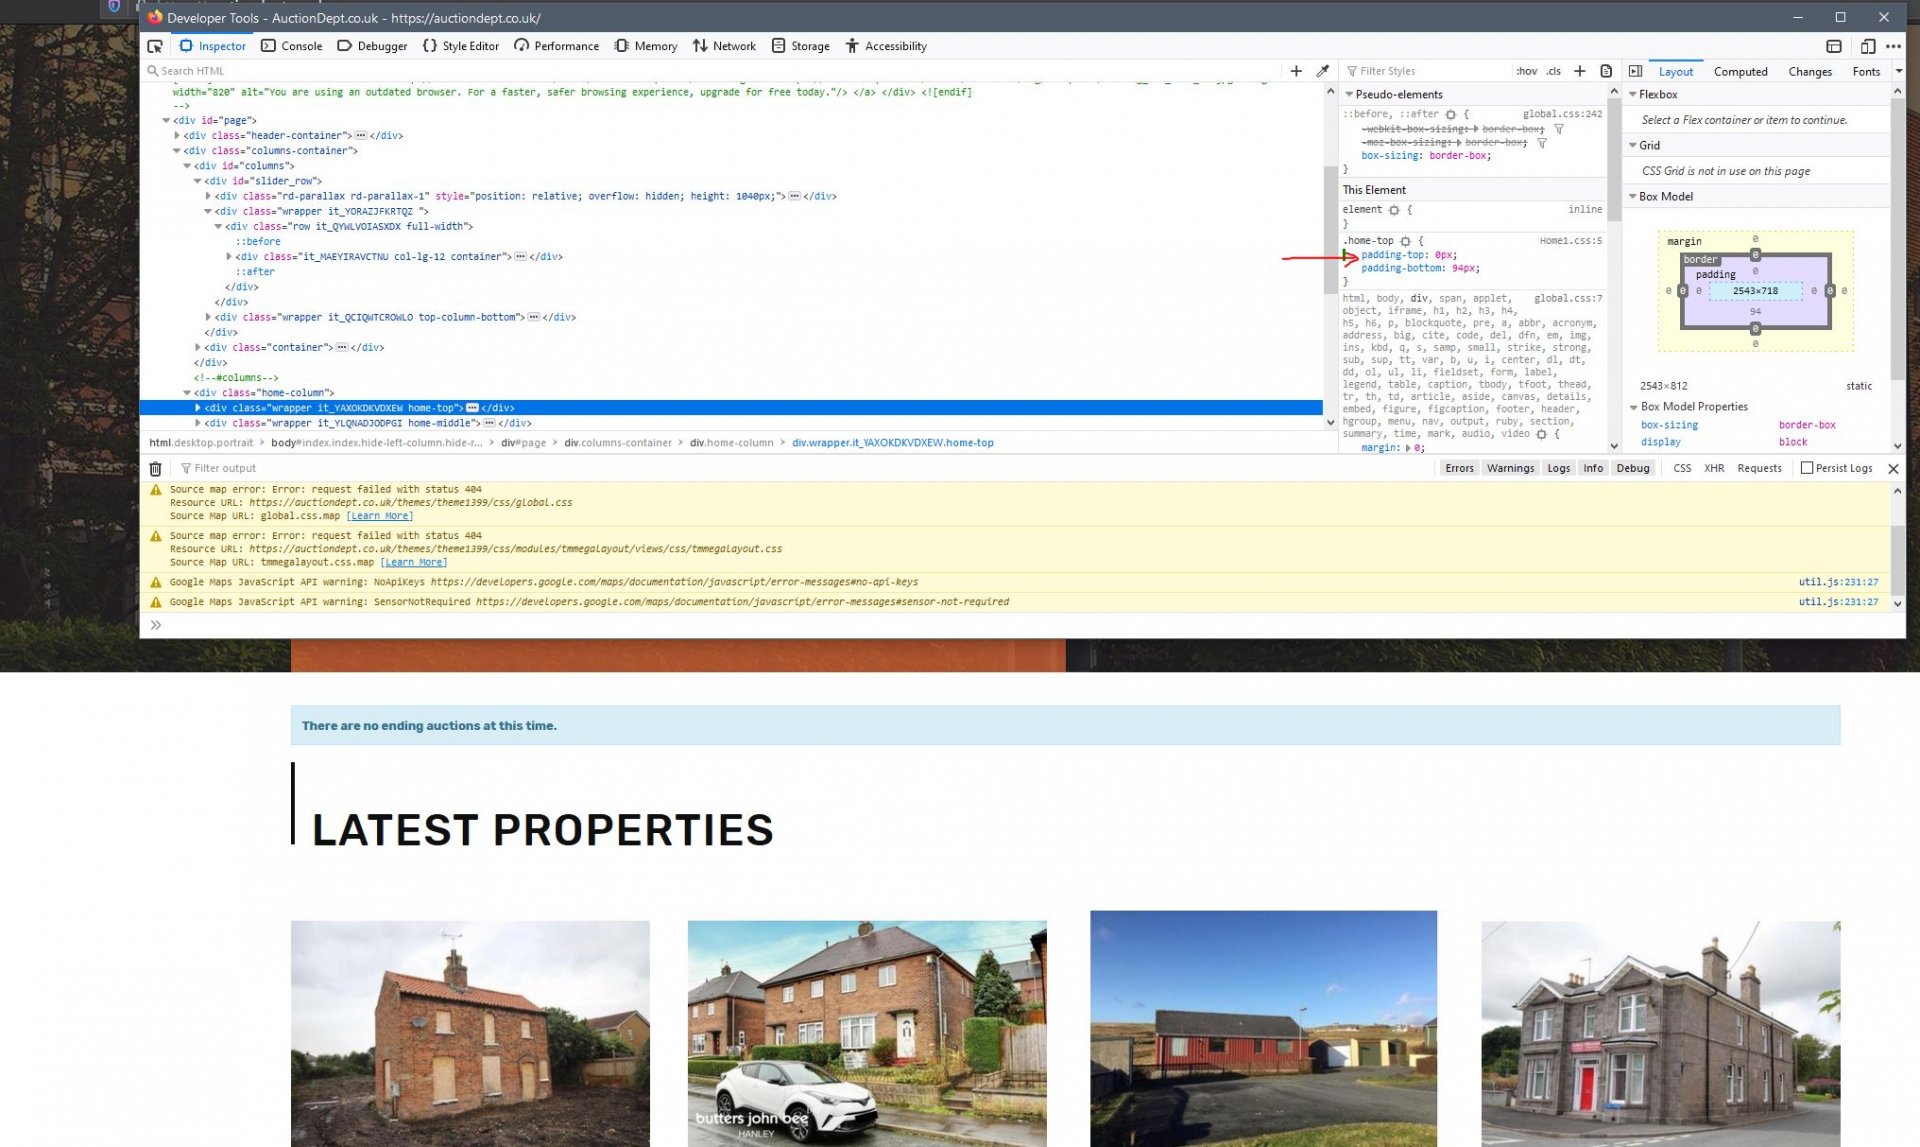Image resolution: width=1920 pixels, height=1147 pixels.
Task: Switch to the Computed tab
Action: [1740, 71]
